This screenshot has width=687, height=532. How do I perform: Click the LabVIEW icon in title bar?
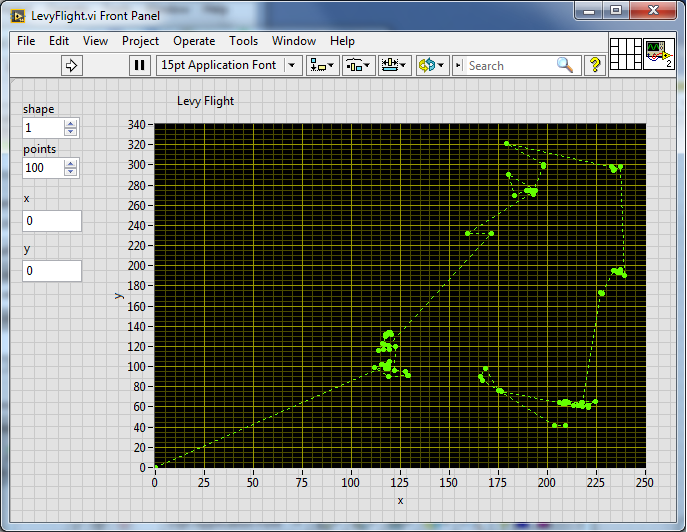tap(18, 16)
